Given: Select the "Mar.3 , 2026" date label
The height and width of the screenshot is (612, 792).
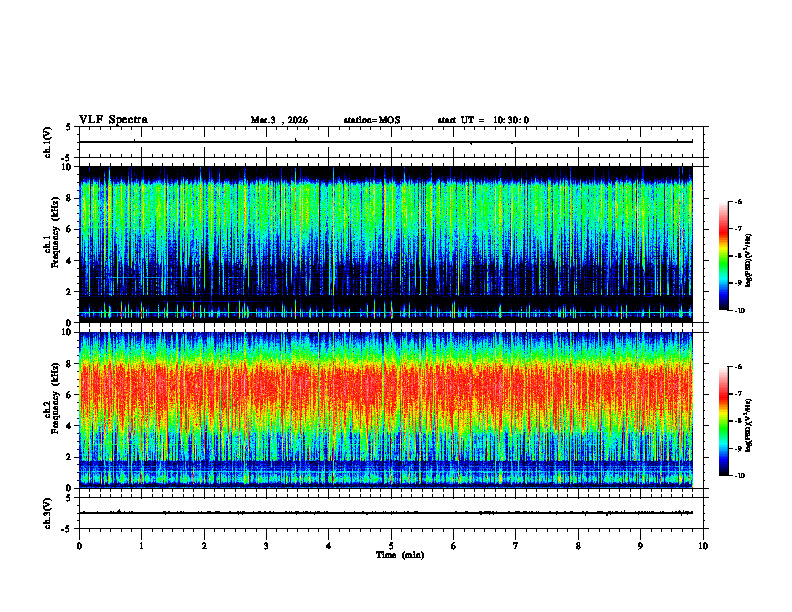Looking at the screenshot, I should pyautogui.click(x=279, y=120).
